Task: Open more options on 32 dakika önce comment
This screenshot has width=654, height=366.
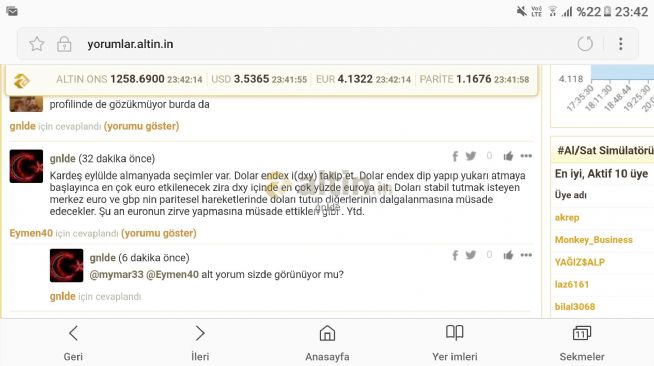Action: (x=526, y=156)
